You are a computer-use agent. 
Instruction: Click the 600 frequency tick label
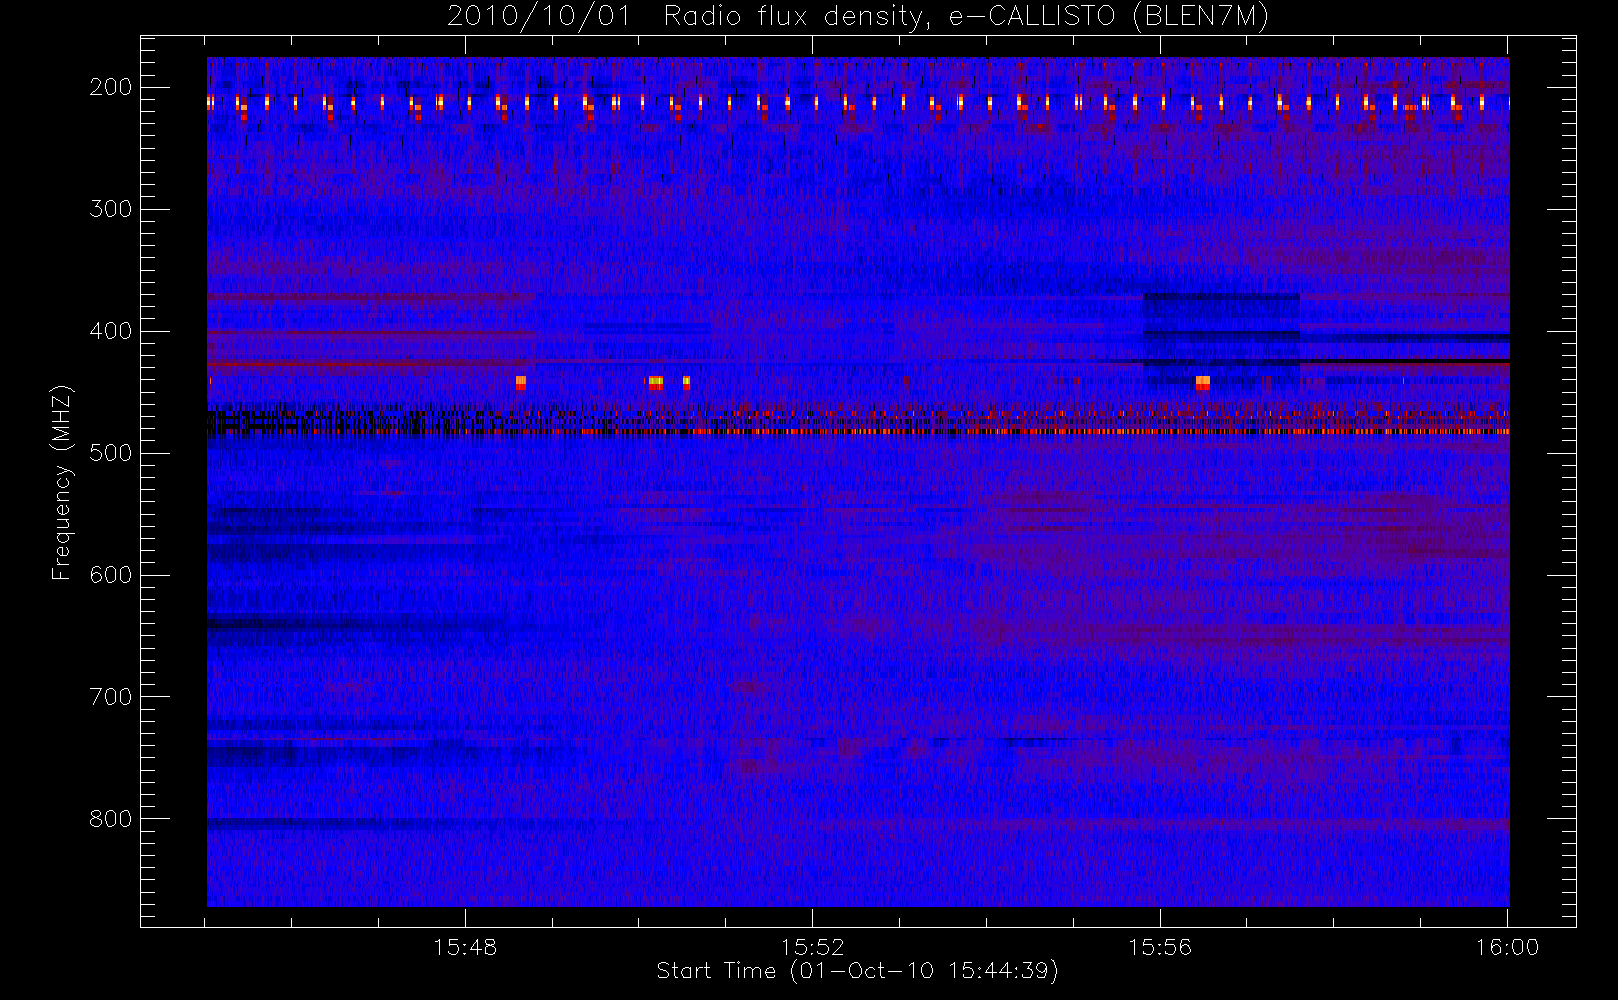111,575
